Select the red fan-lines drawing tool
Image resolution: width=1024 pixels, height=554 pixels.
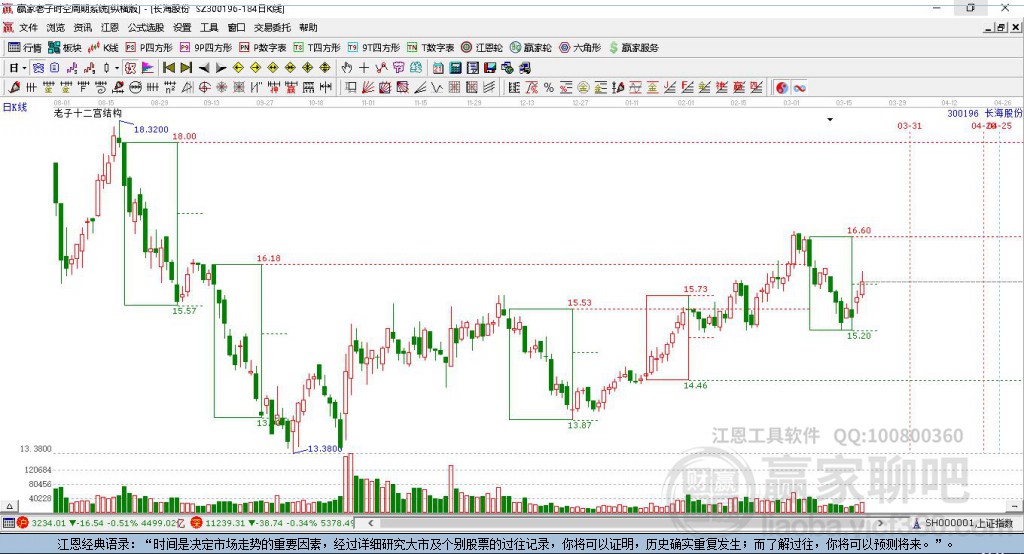click(x=368, y=88)
